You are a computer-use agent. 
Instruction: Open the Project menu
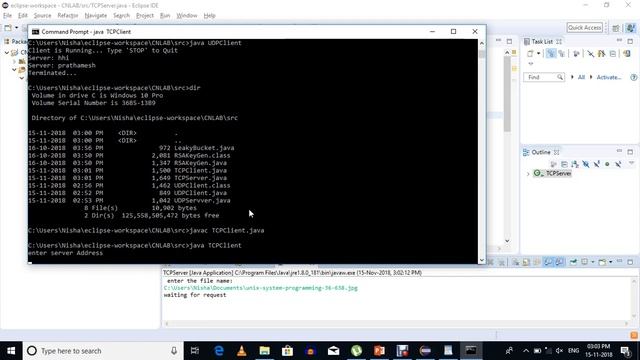145,16
